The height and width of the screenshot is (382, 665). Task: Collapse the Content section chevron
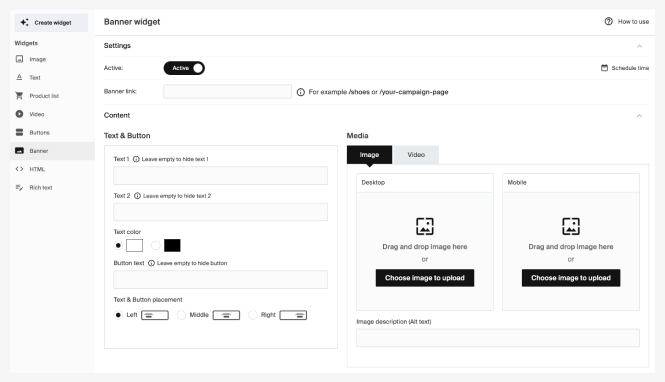click(640, 116)
